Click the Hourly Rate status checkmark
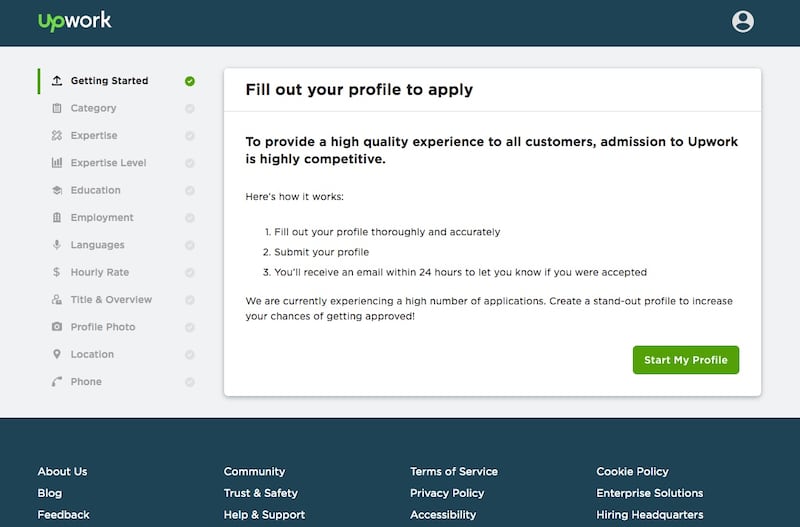The image size is (800, 527). click(190, 272)
